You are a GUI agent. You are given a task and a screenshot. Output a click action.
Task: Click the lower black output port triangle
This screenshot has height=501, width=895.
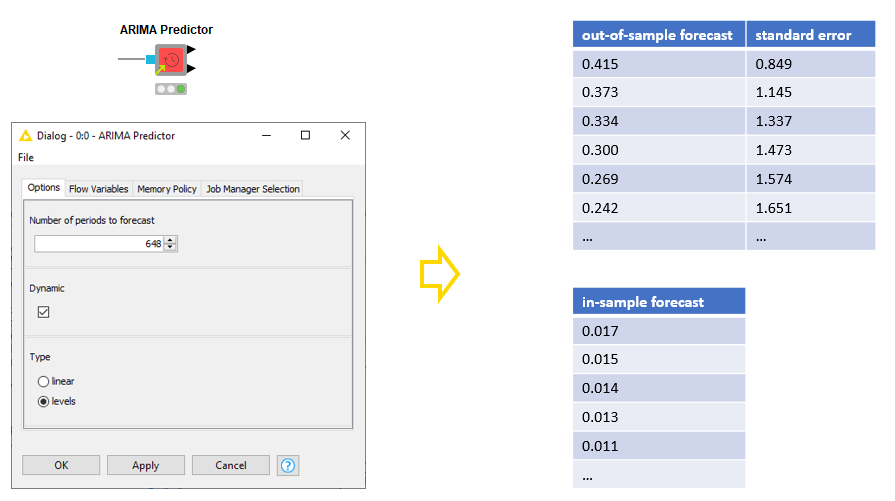(191, 68)
